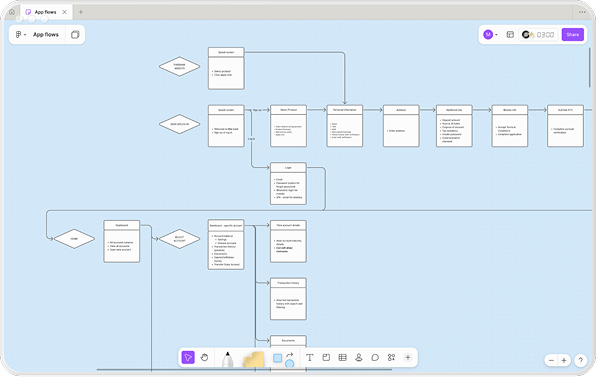This screenshot has height=377, width=596.
Task: Select the Text tool
Action: [x=309, y=357]
